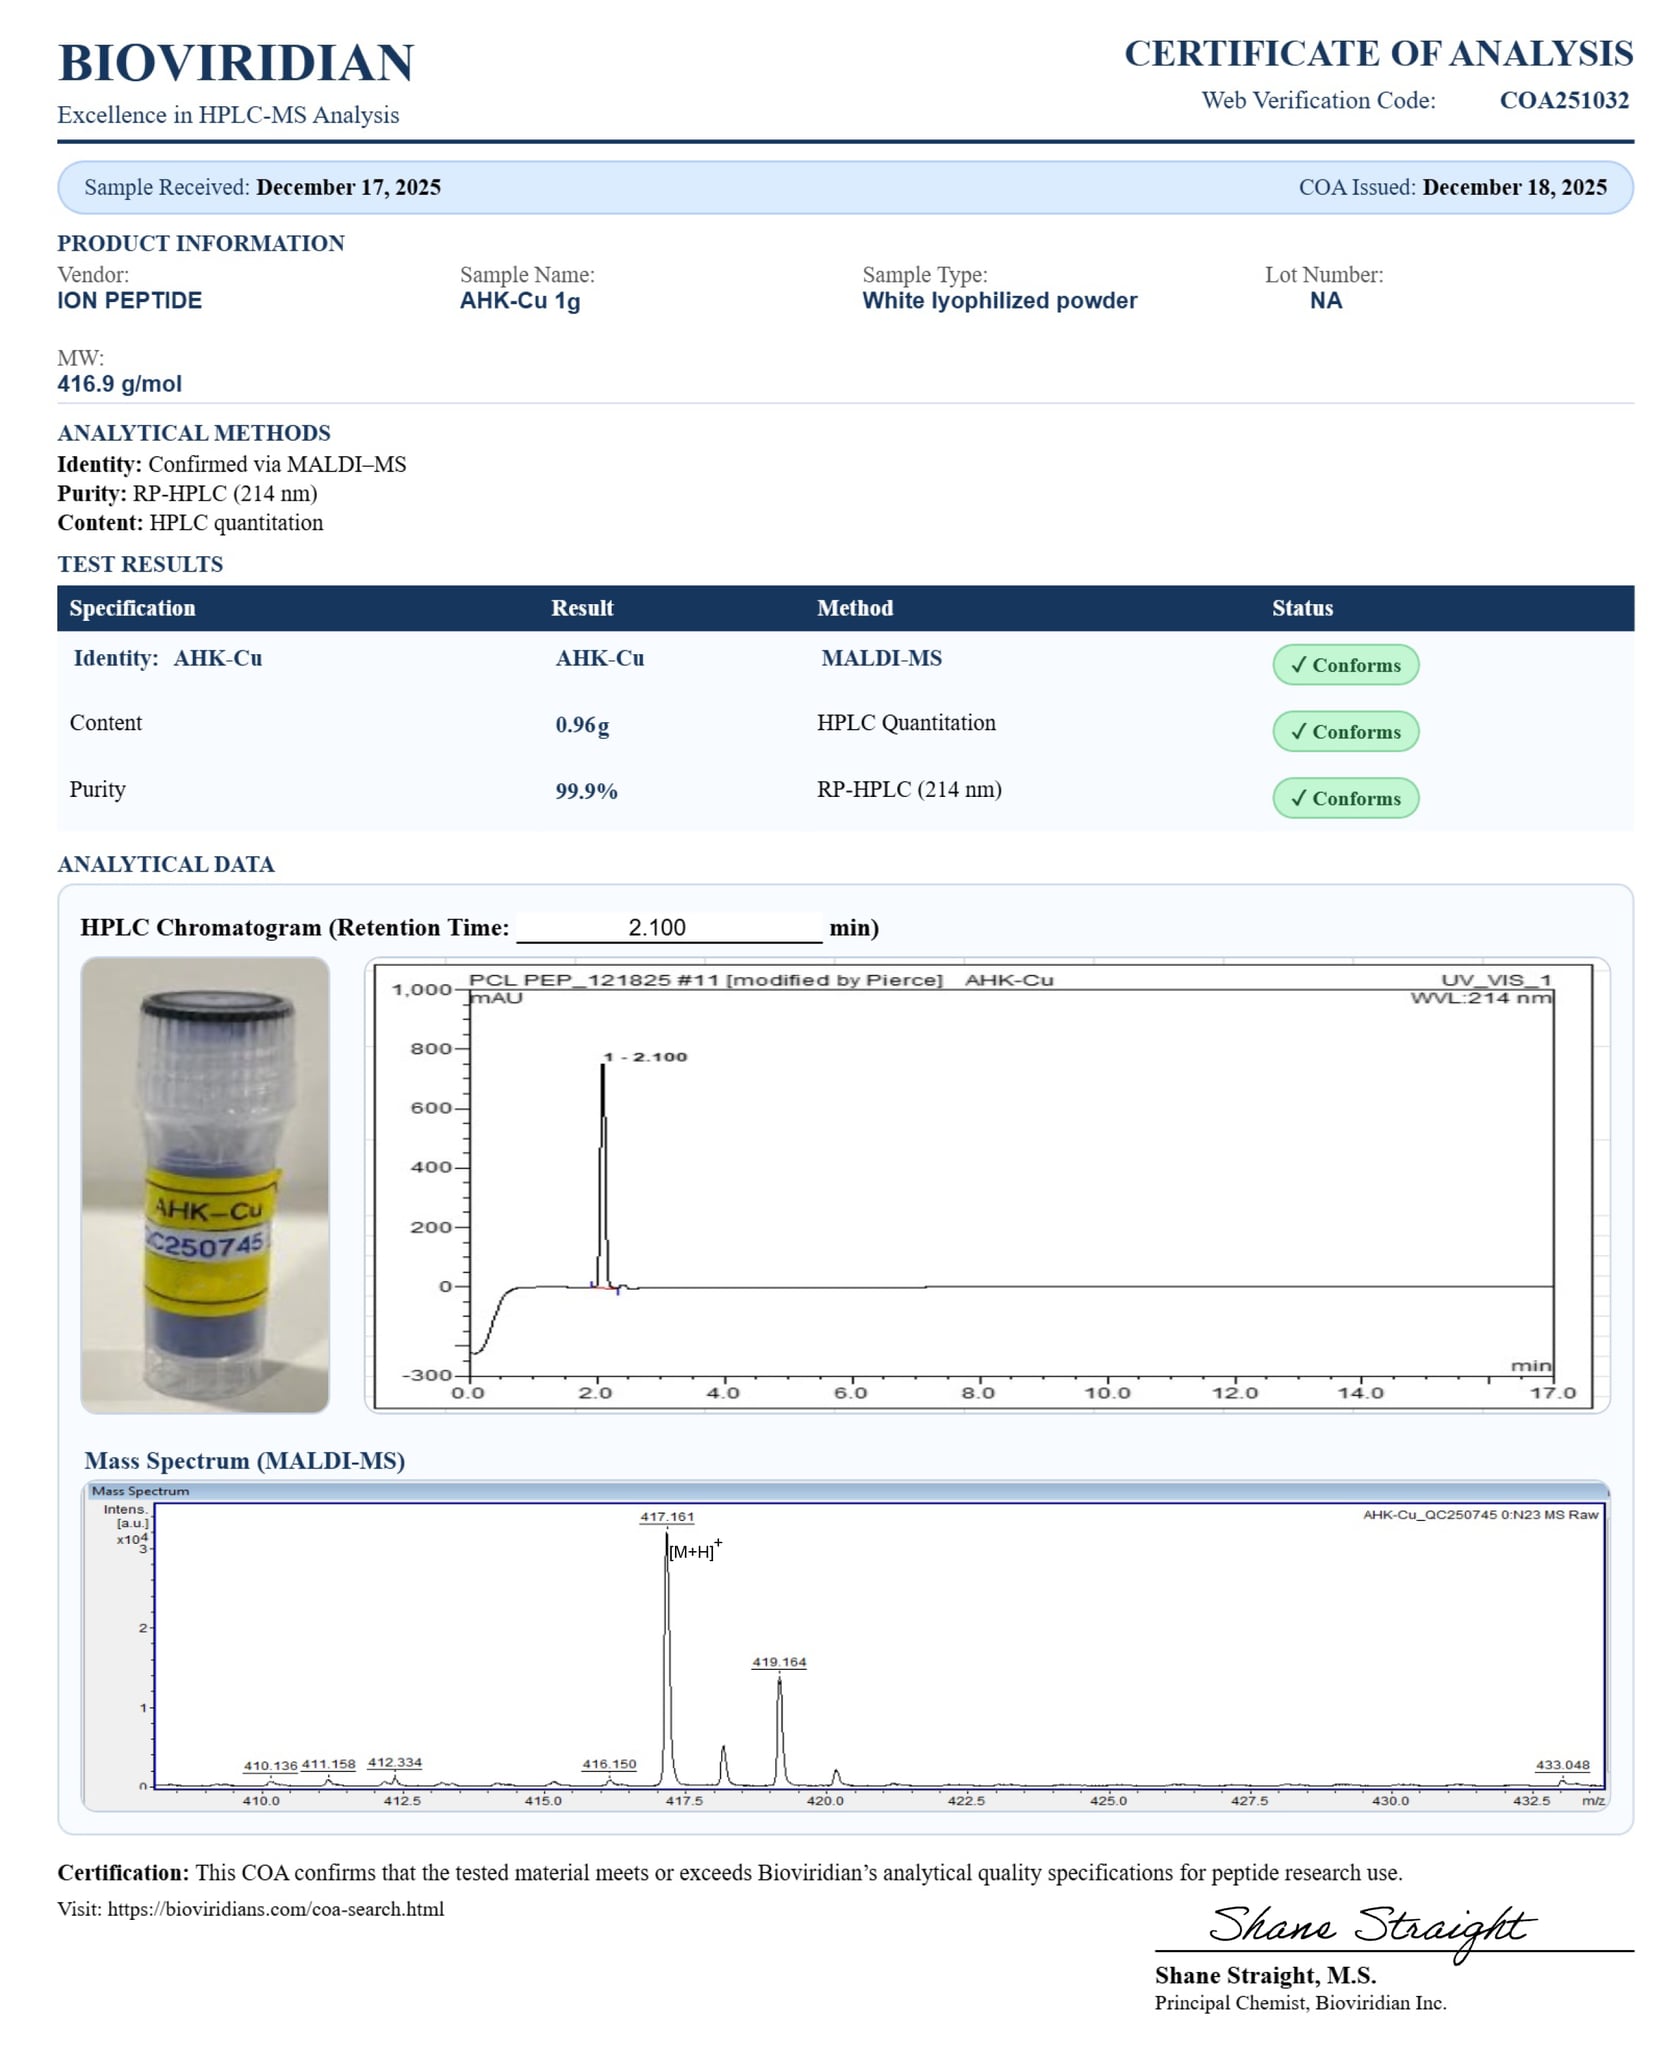This screenshot has width=1661, height=2048.
Task: Select the 433.048 peak label
Action: (1562, 1765)
